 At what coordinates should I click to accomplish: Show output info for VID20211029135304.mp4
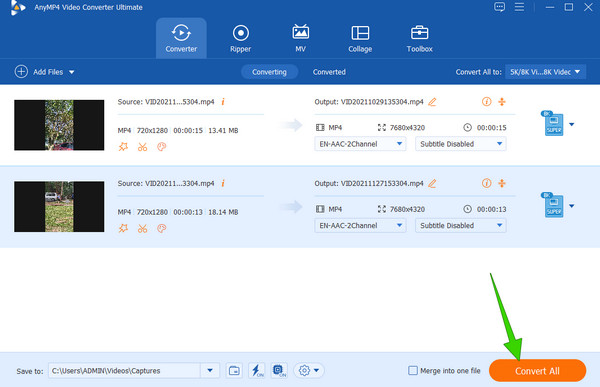486,101
